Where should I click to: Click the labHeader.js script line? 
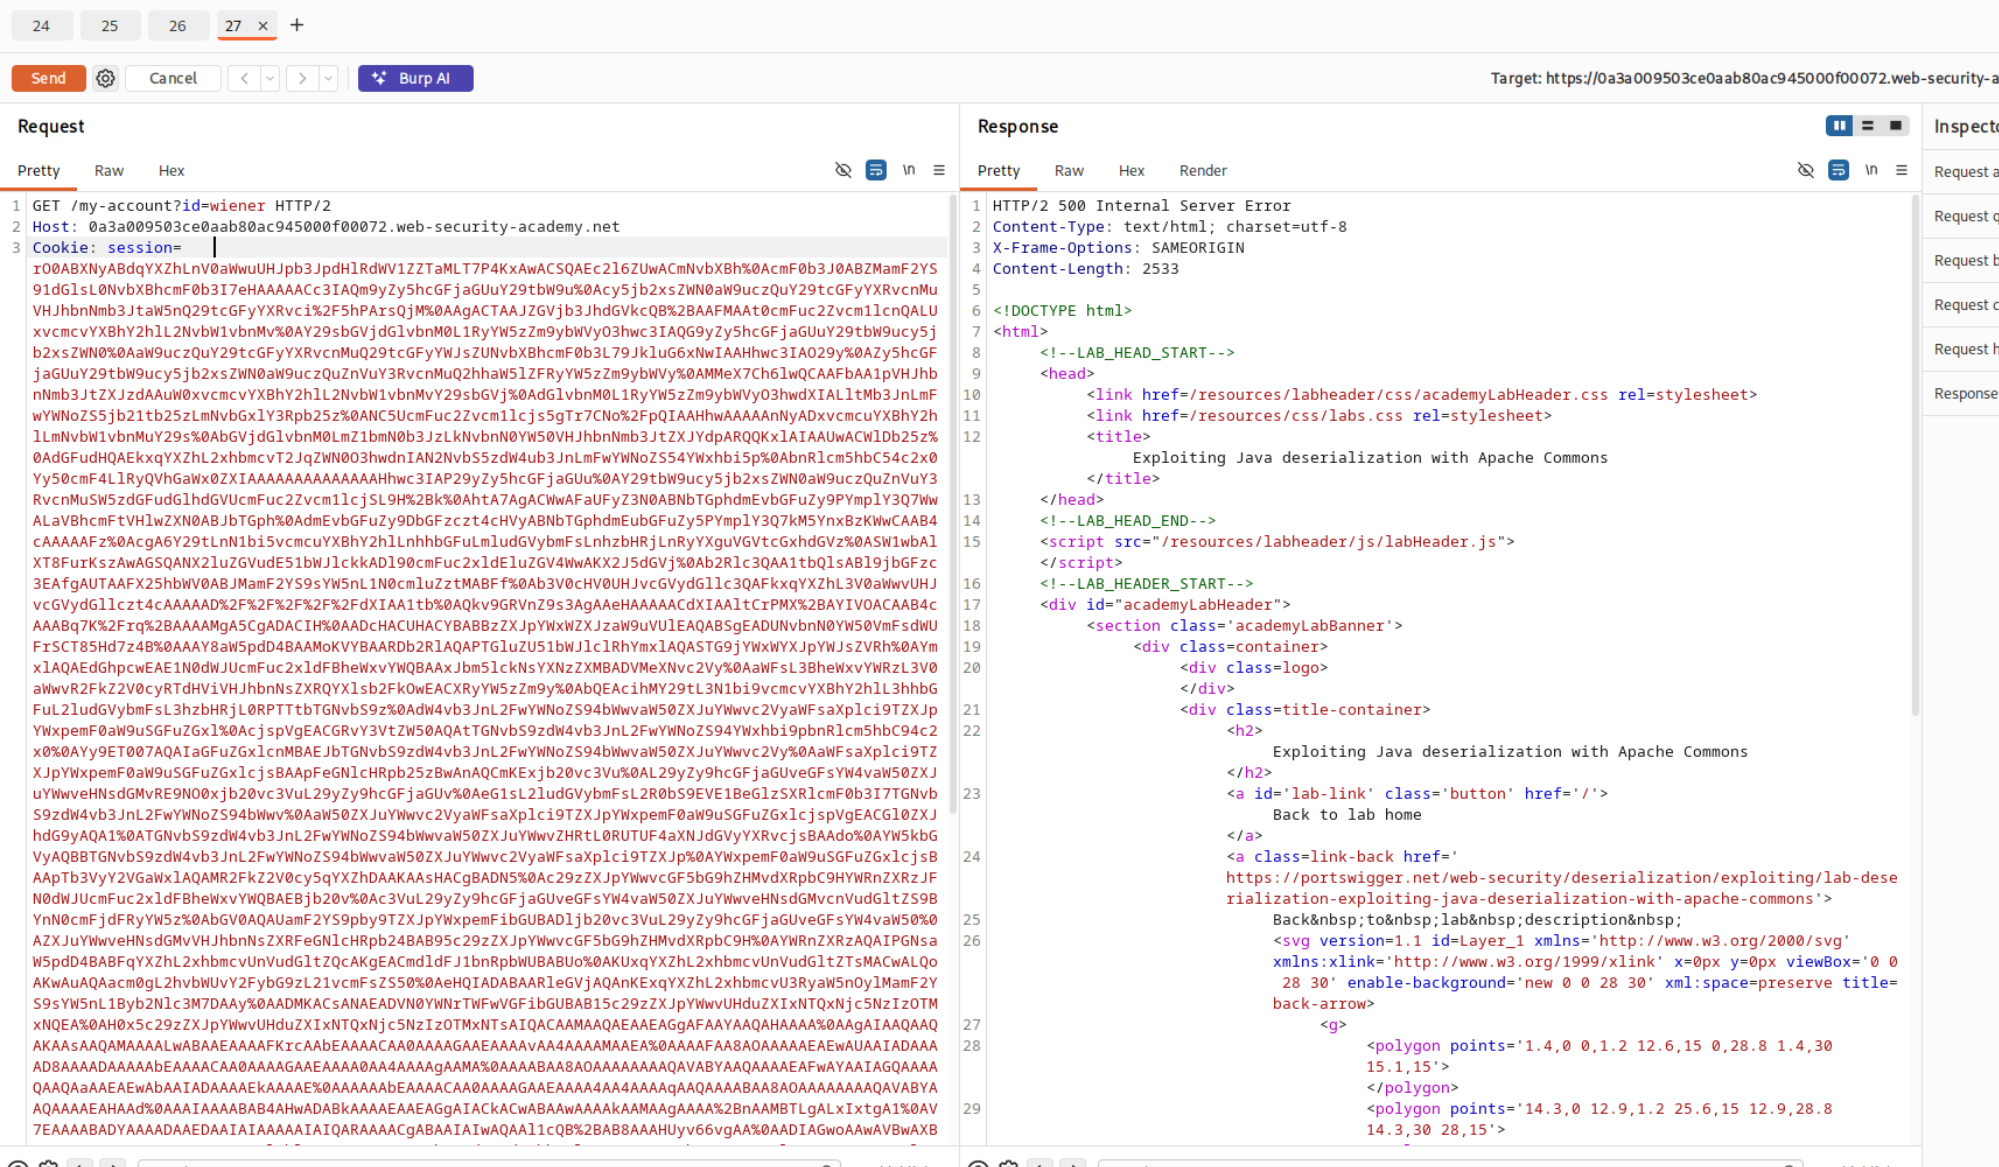coord(1277,542)
